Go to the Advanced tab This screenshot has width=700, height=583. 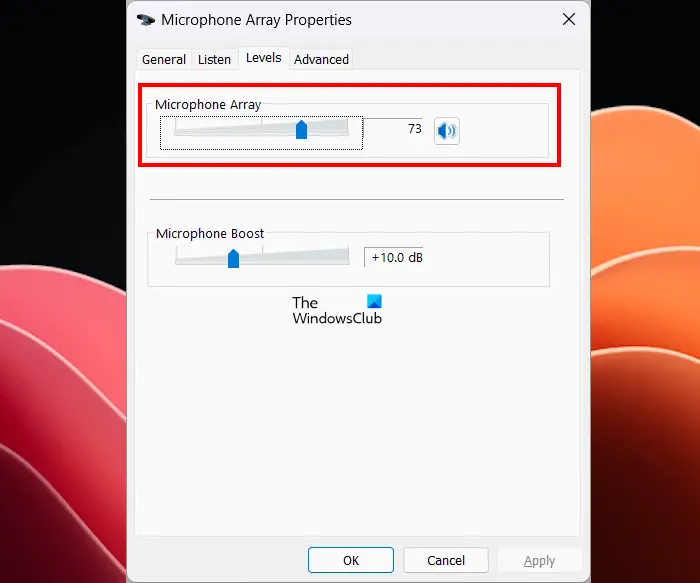[321, 59]
